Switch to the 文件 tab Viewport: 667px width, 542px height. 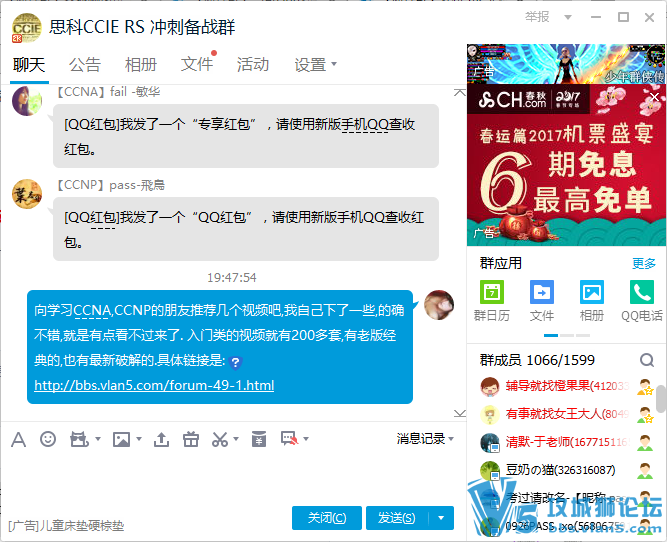(x=197, y=65)
